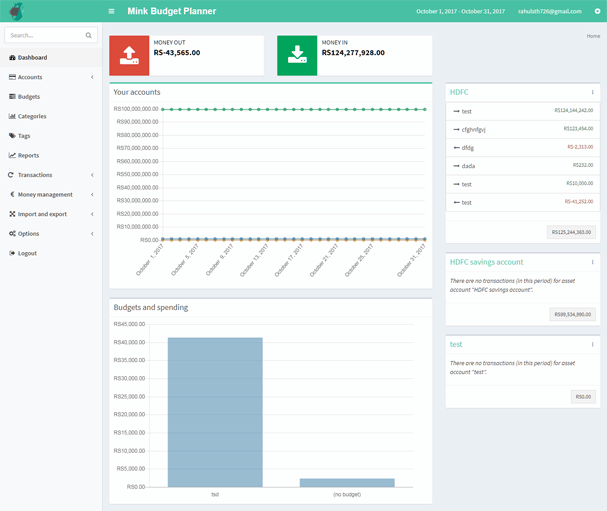Click the RS0.00 balance button

pos(583,397)
